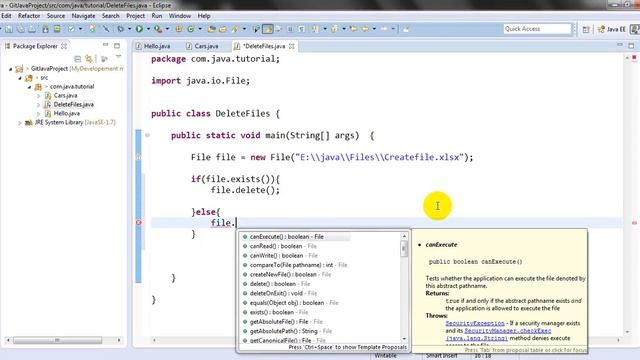Click the error marker beside file. line
Screen dimensions: 640x360
(x=138, y=223)
